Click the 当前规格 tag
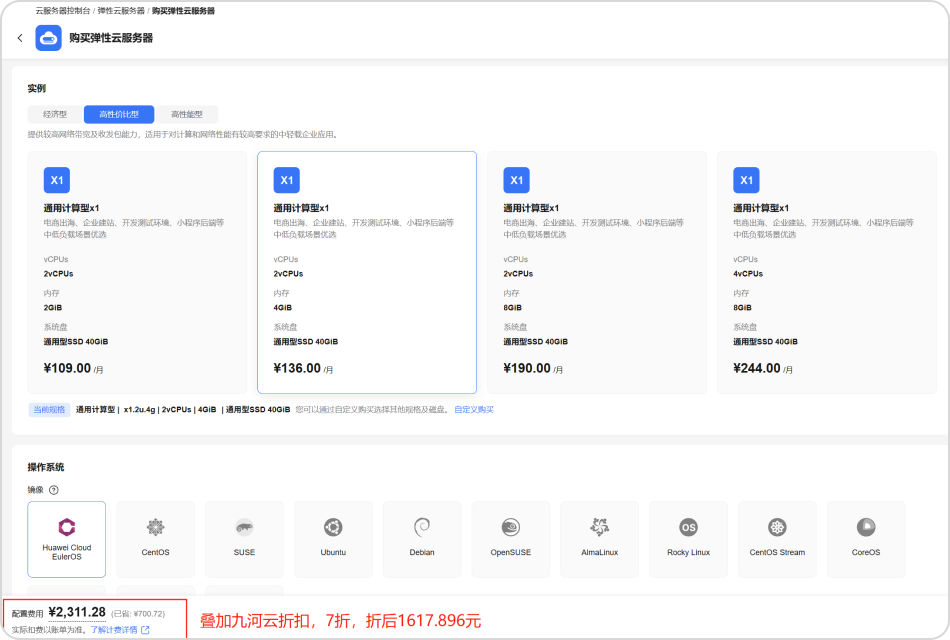 tap(49, 410)
